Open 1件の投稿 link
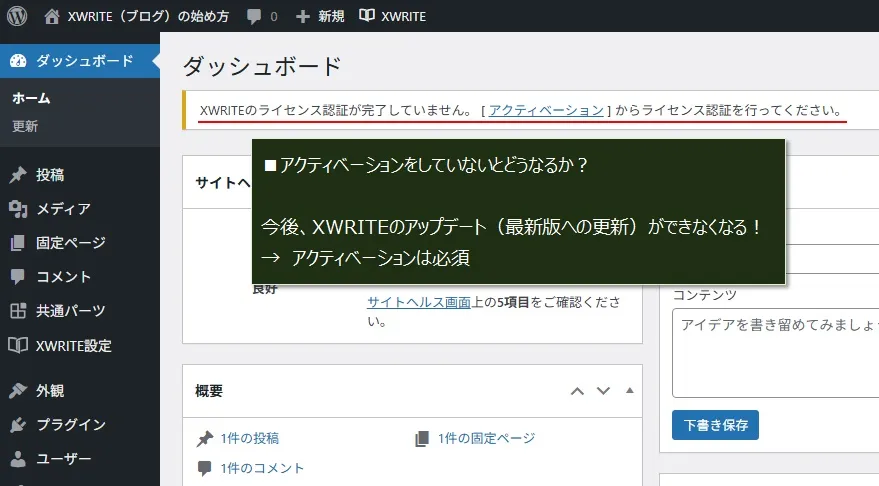Image resolution: width=879 pixels, height=486 pixels. pos(249,438)
